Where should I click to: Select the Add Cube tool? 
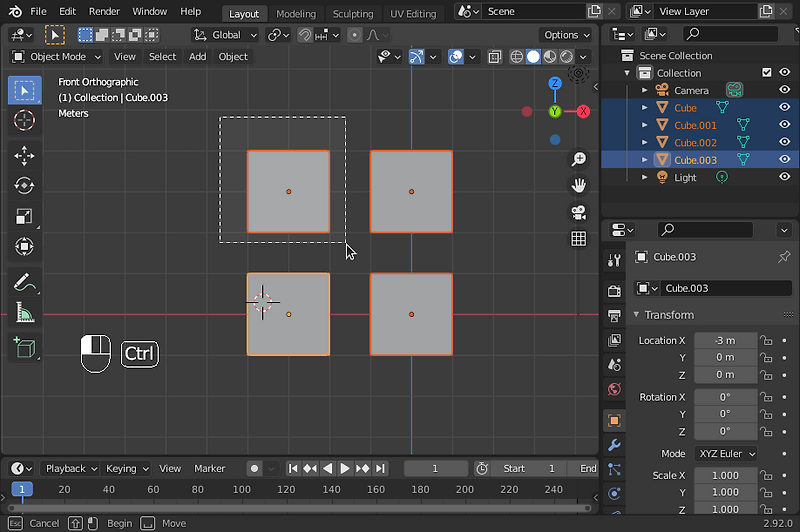pos(24,348)
